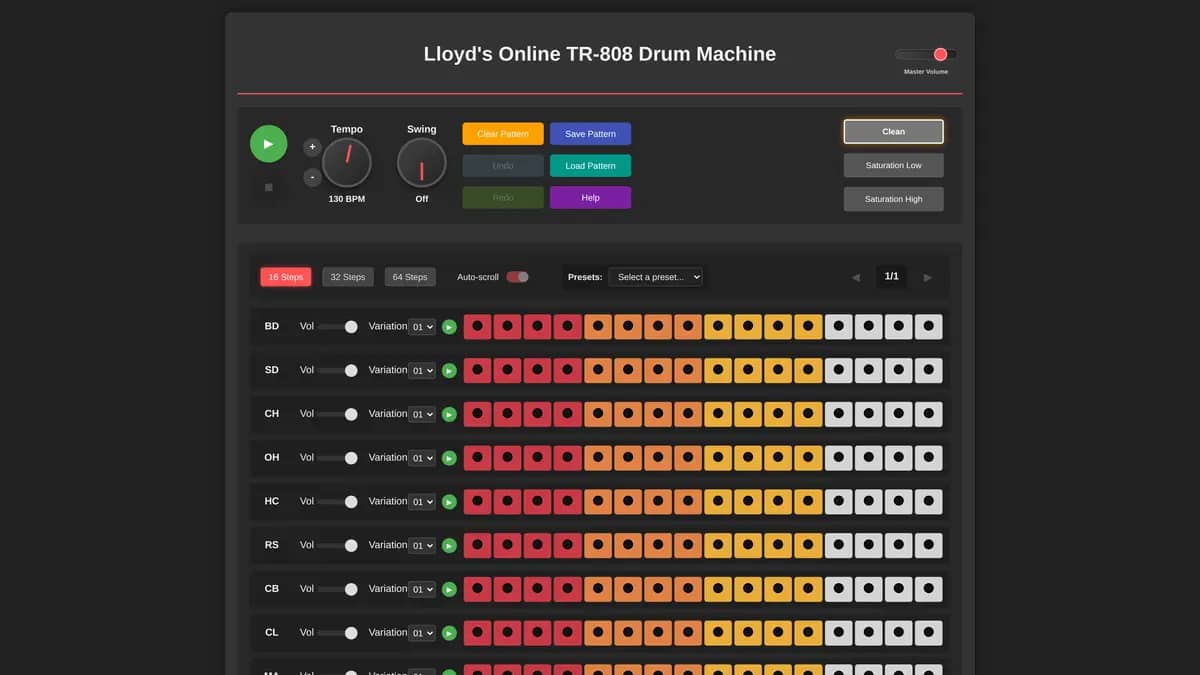Adjust the BD volume slider
The image size is (1200, 675).
pos(337,327)
